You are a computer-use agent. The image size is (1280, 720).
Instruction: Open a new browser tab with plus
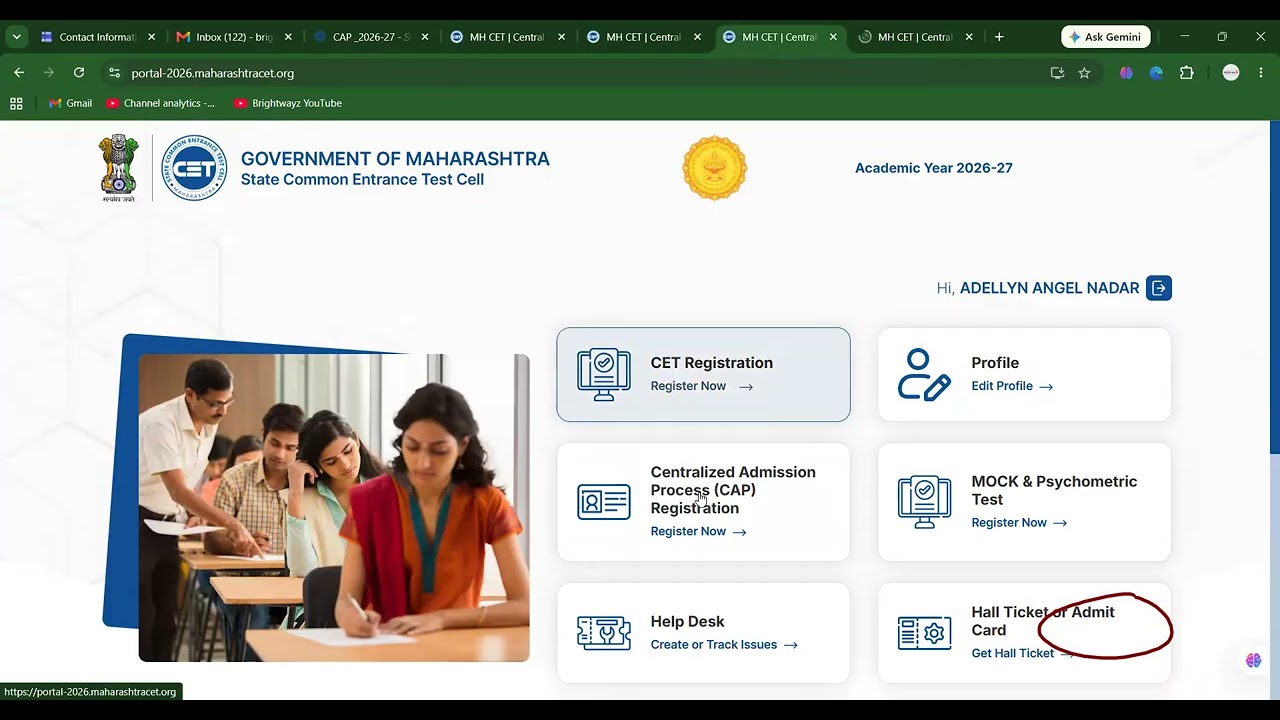point(999,37)
